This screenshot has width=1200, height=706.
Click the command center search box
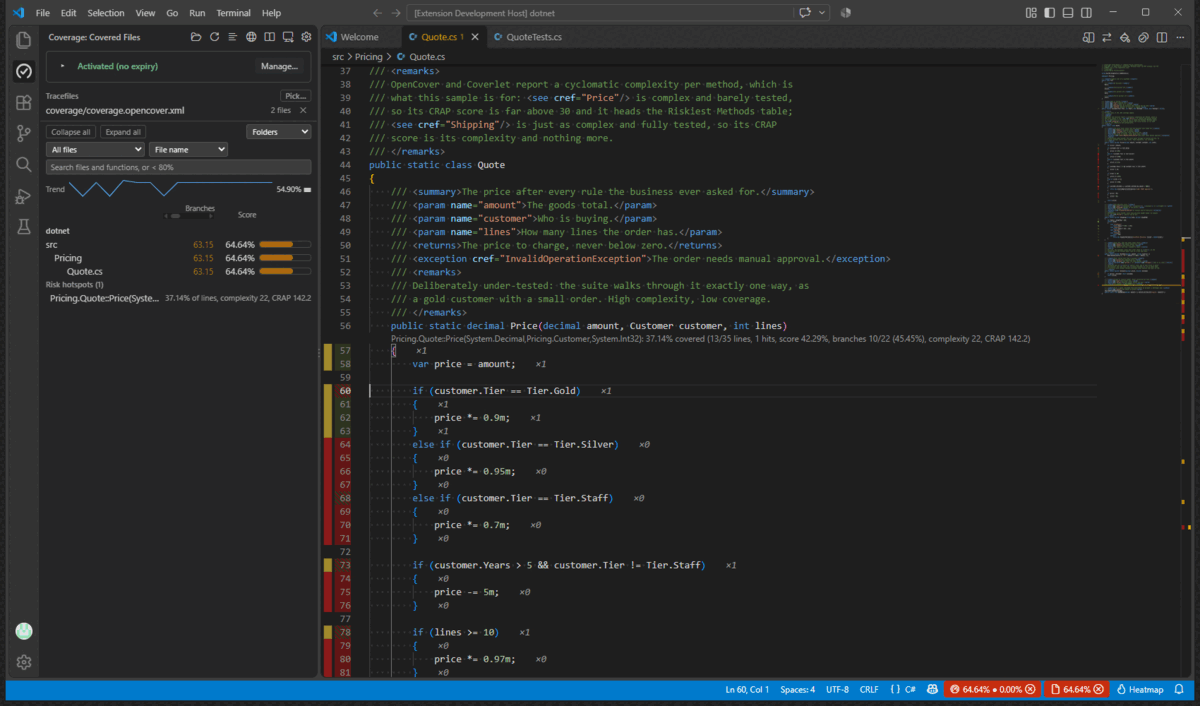pos(601,13)
